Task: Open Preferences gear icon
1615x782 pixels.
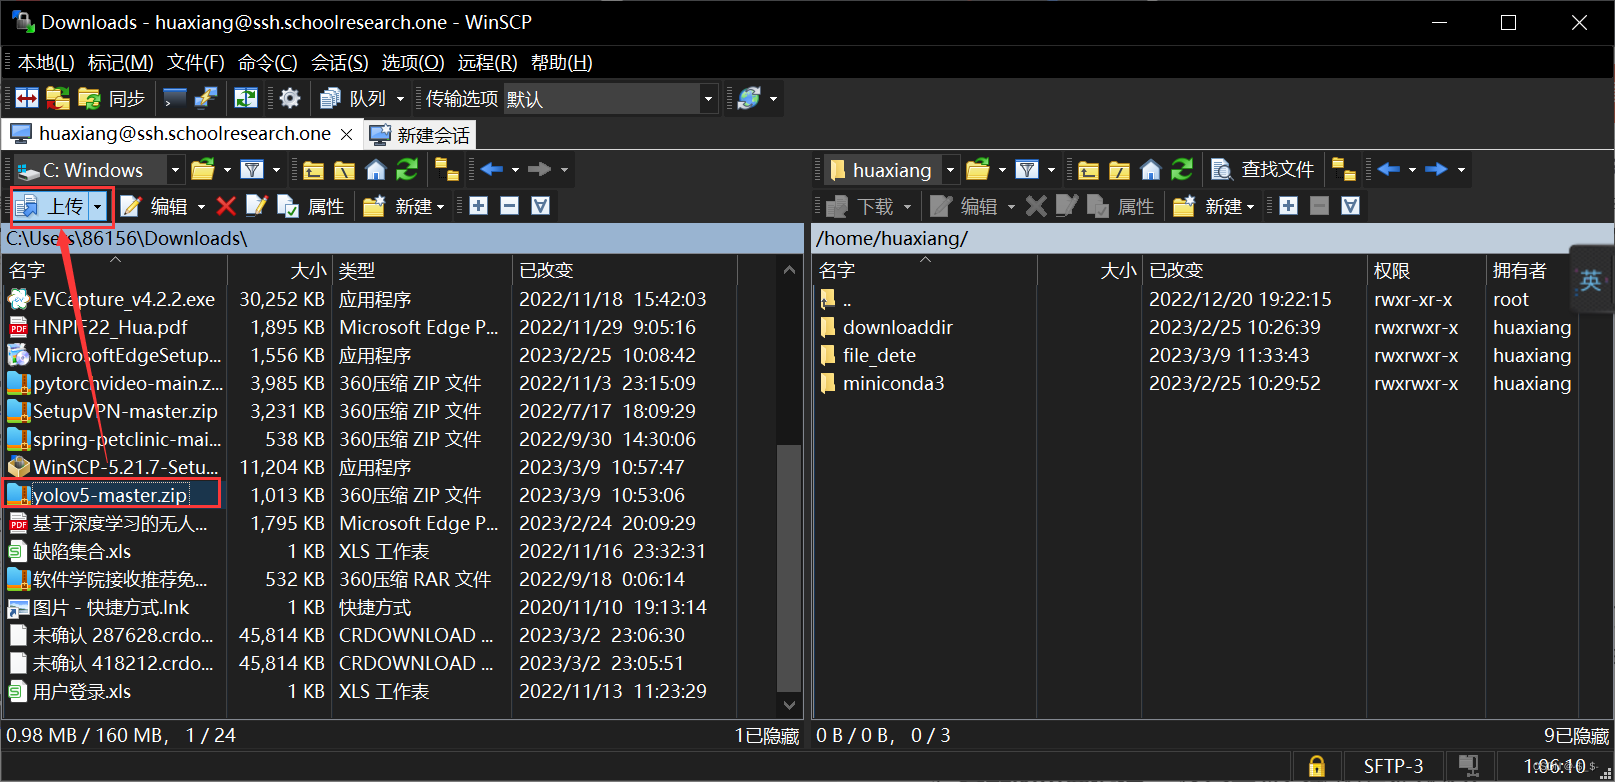Action: pos(290,98)
